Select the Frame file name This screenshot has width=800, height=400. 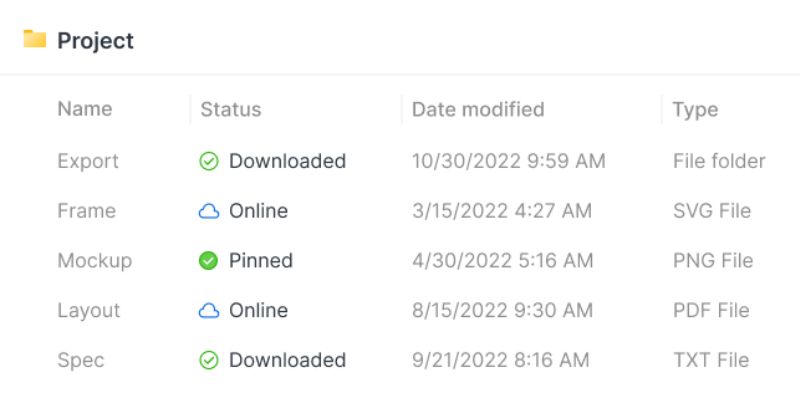[x=86, y=211]
